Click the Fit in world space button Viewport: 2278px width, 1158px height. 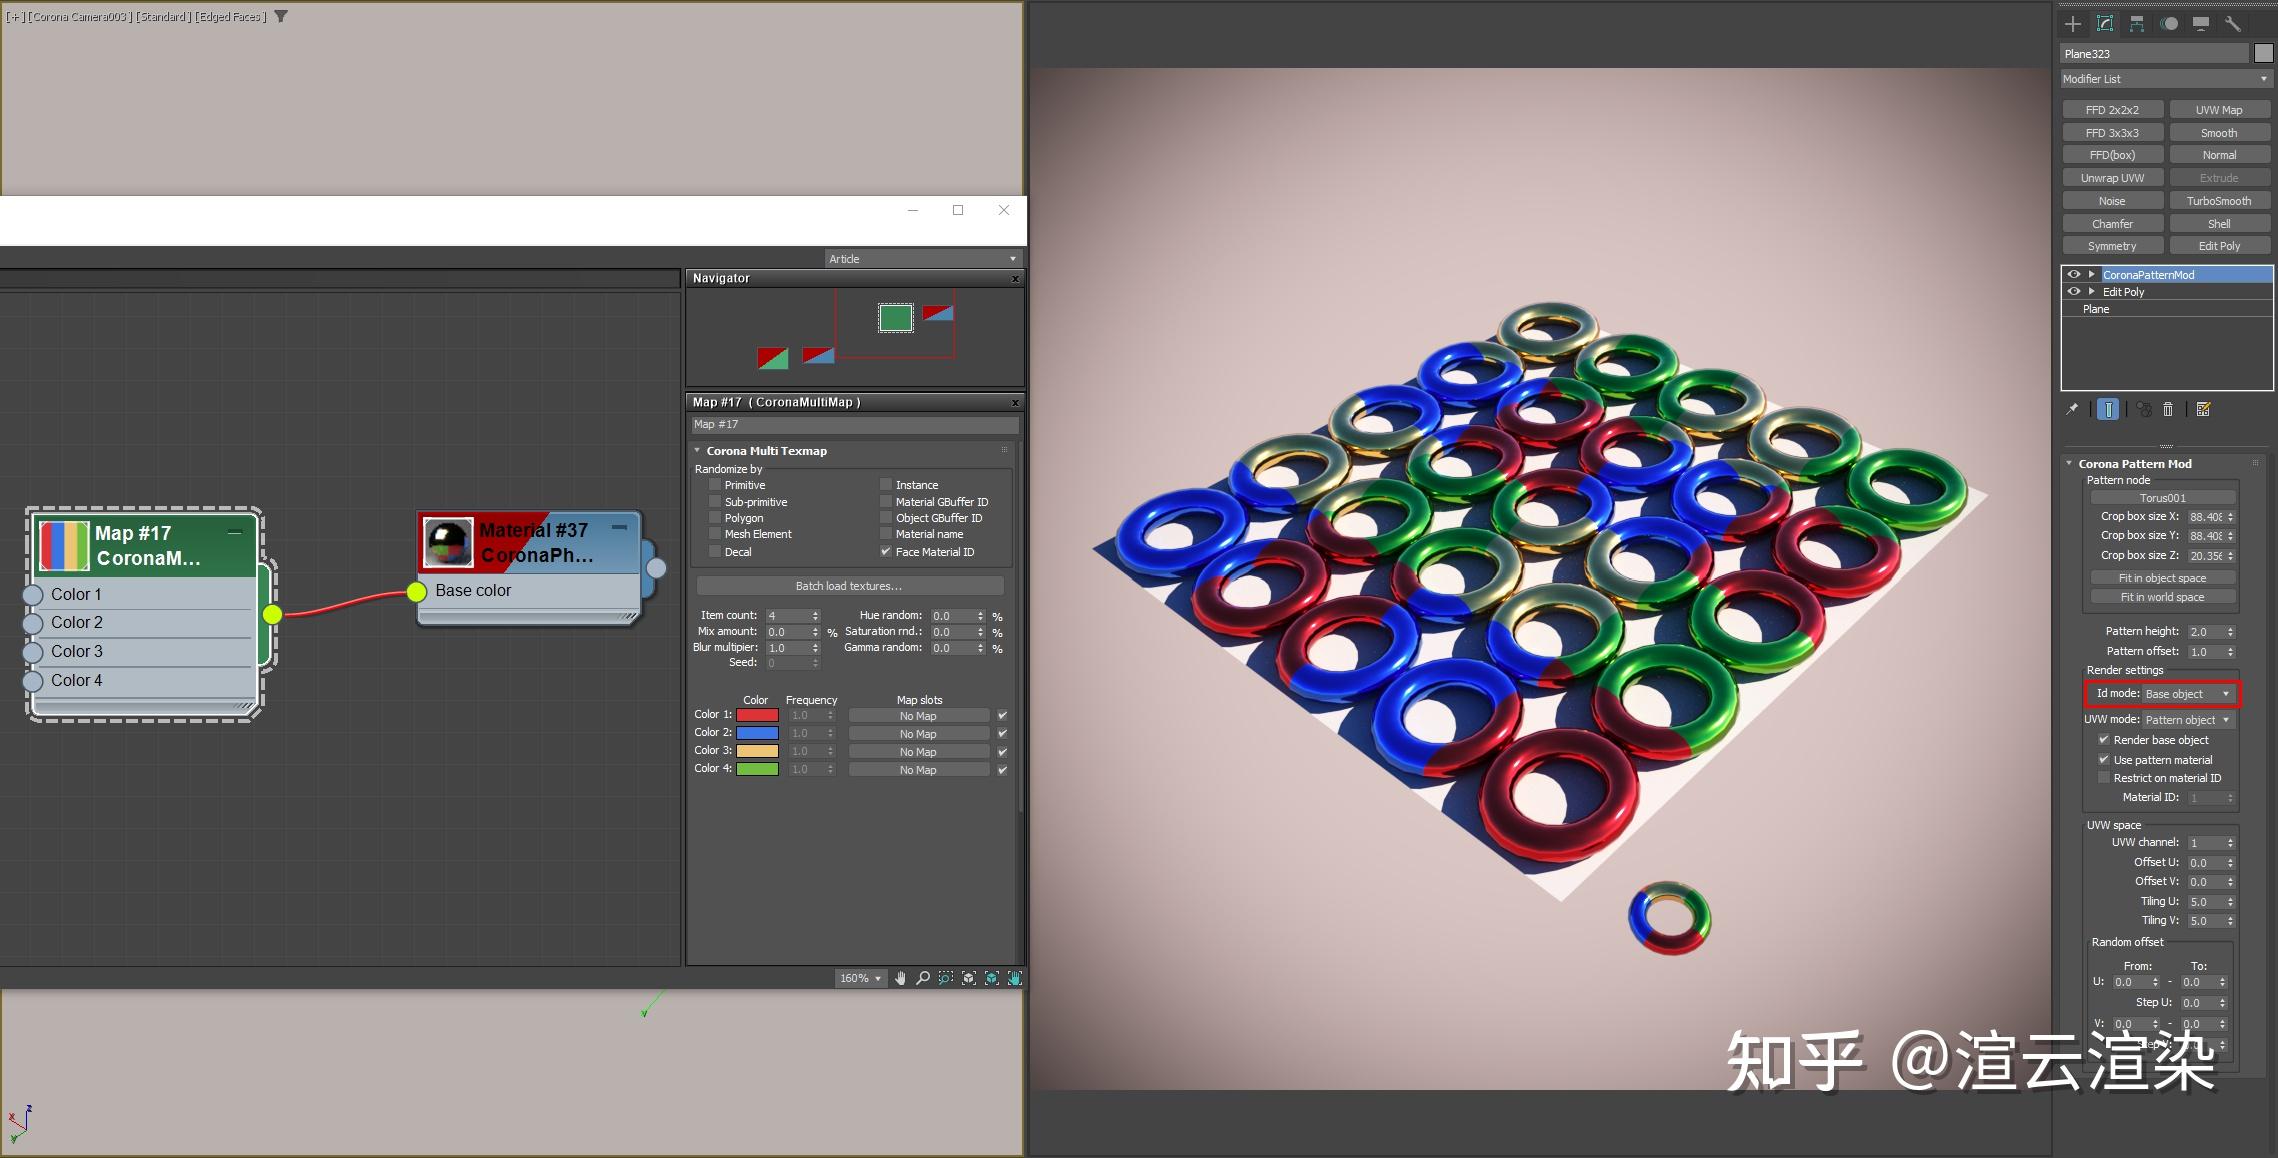point(2161,596)
